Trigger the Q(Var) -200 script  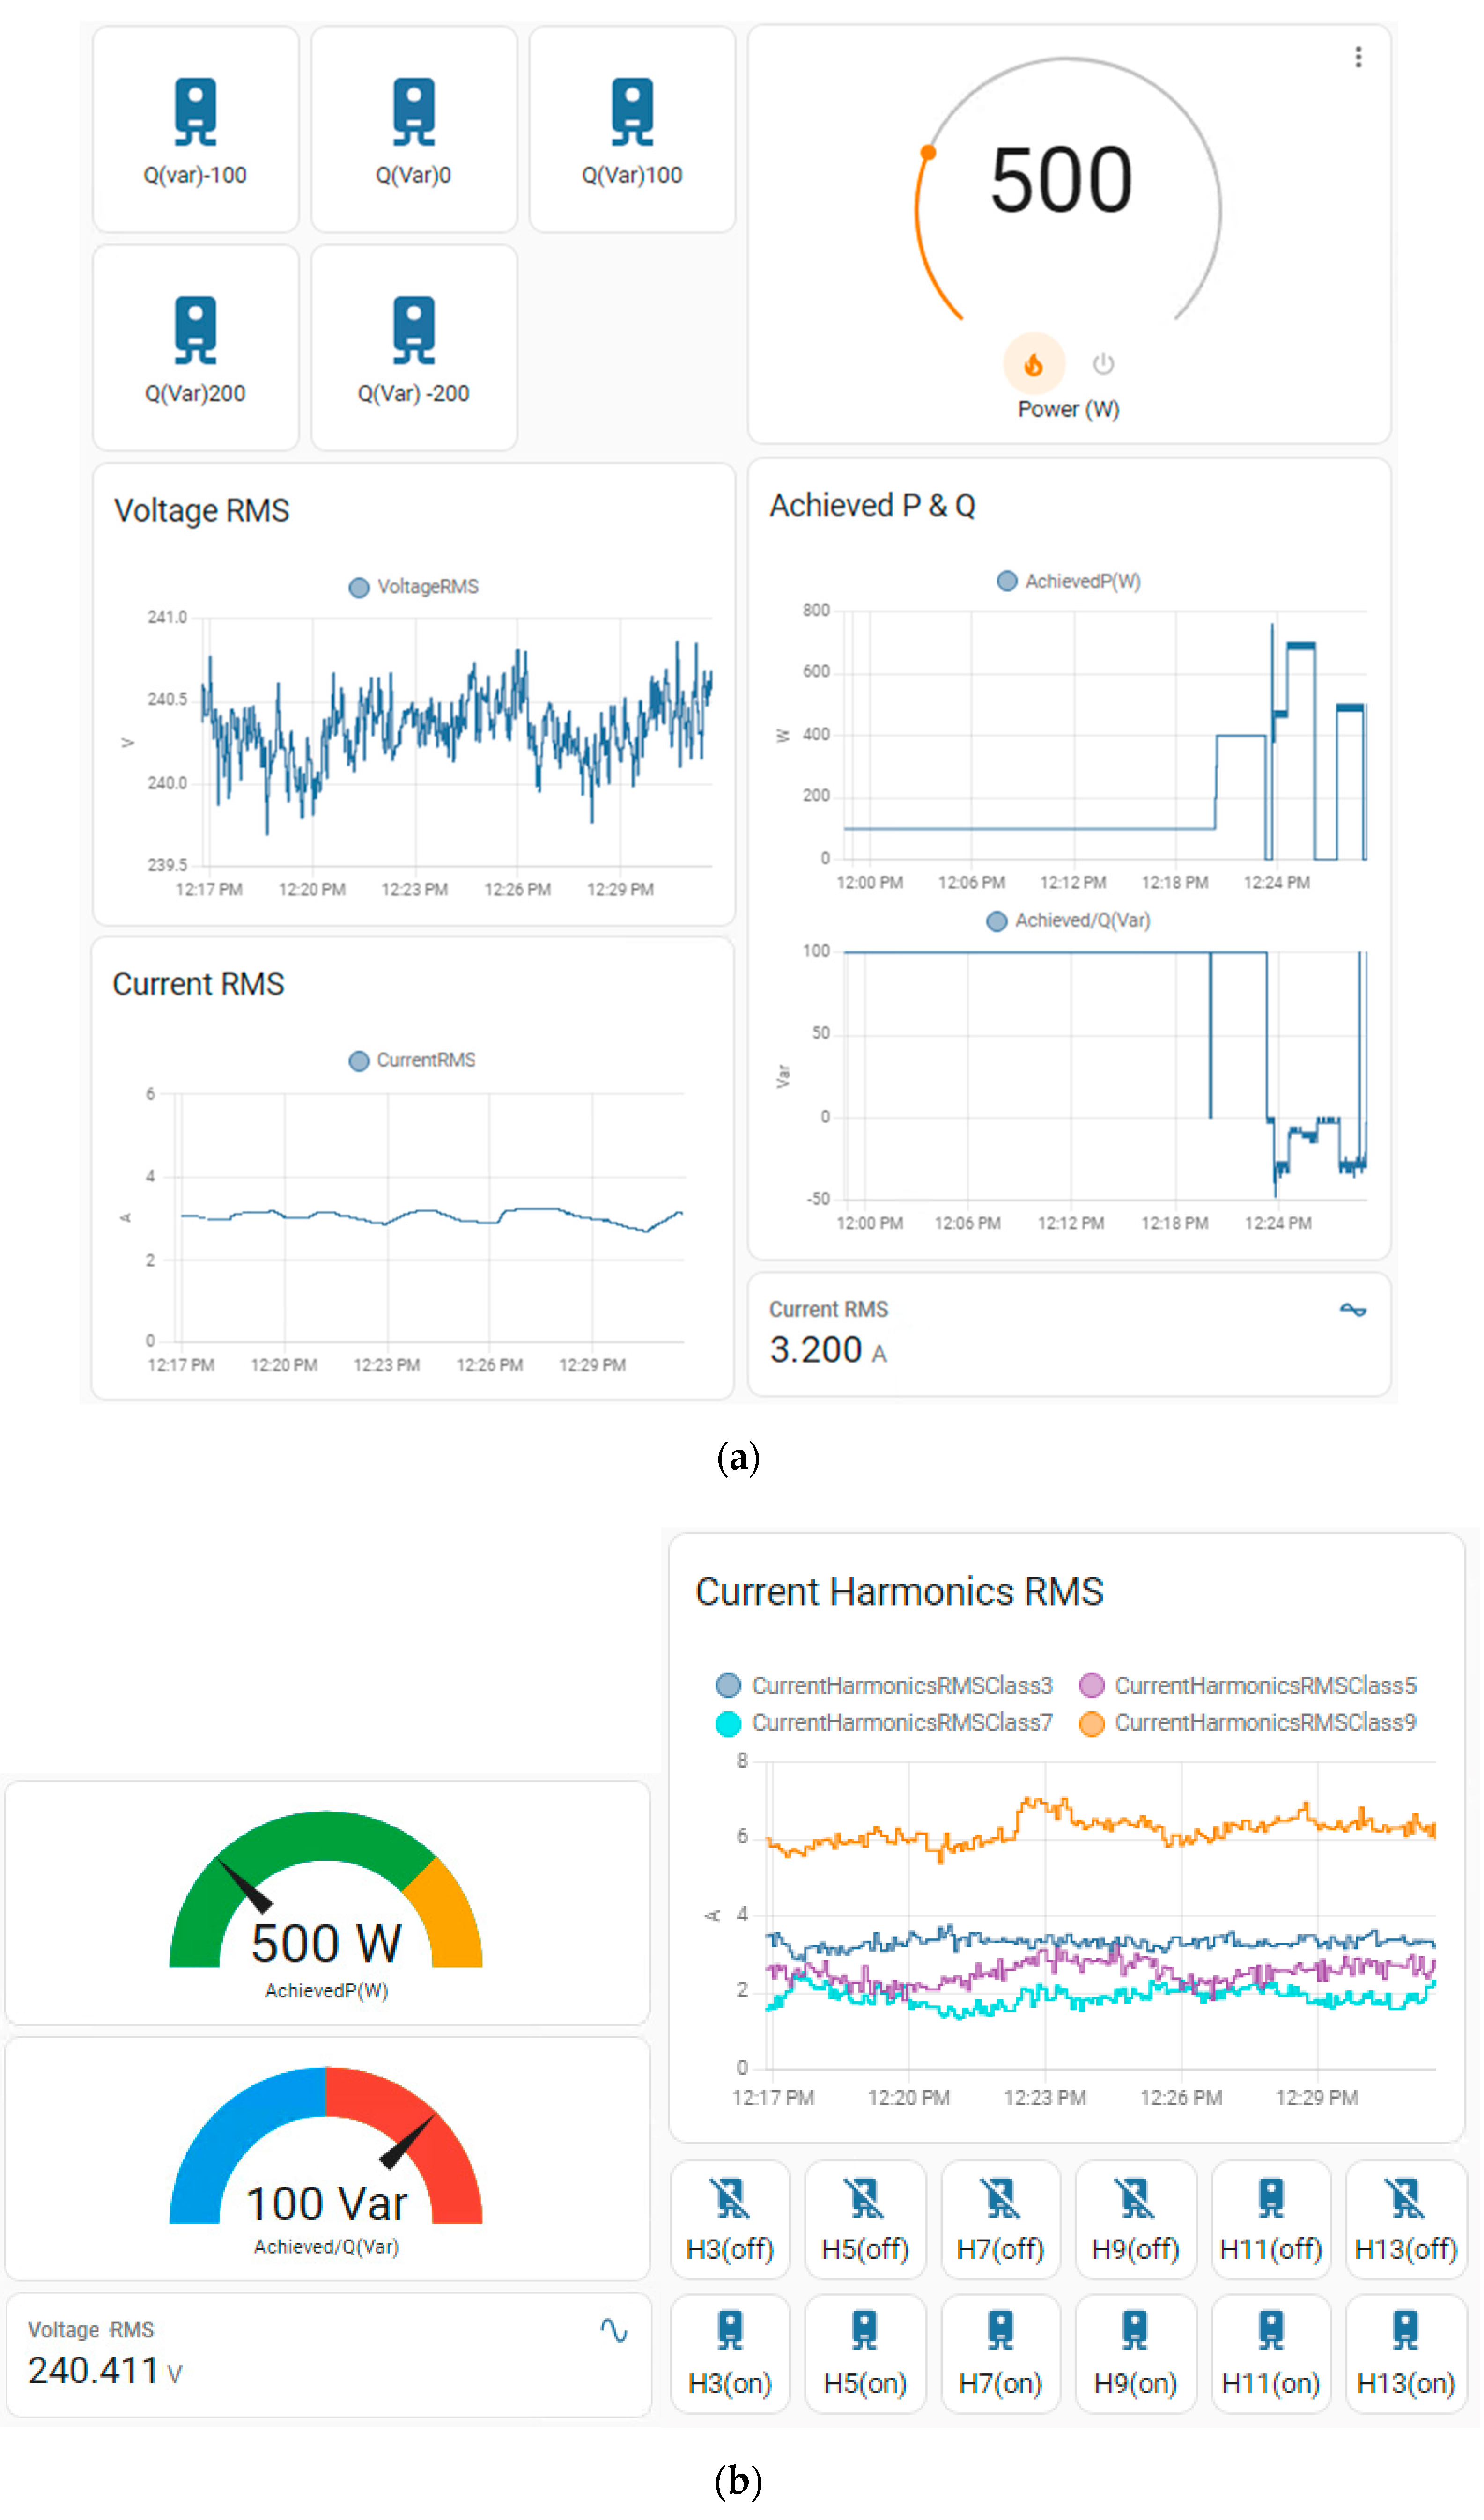pyautogui.click(x=415, y=331)
